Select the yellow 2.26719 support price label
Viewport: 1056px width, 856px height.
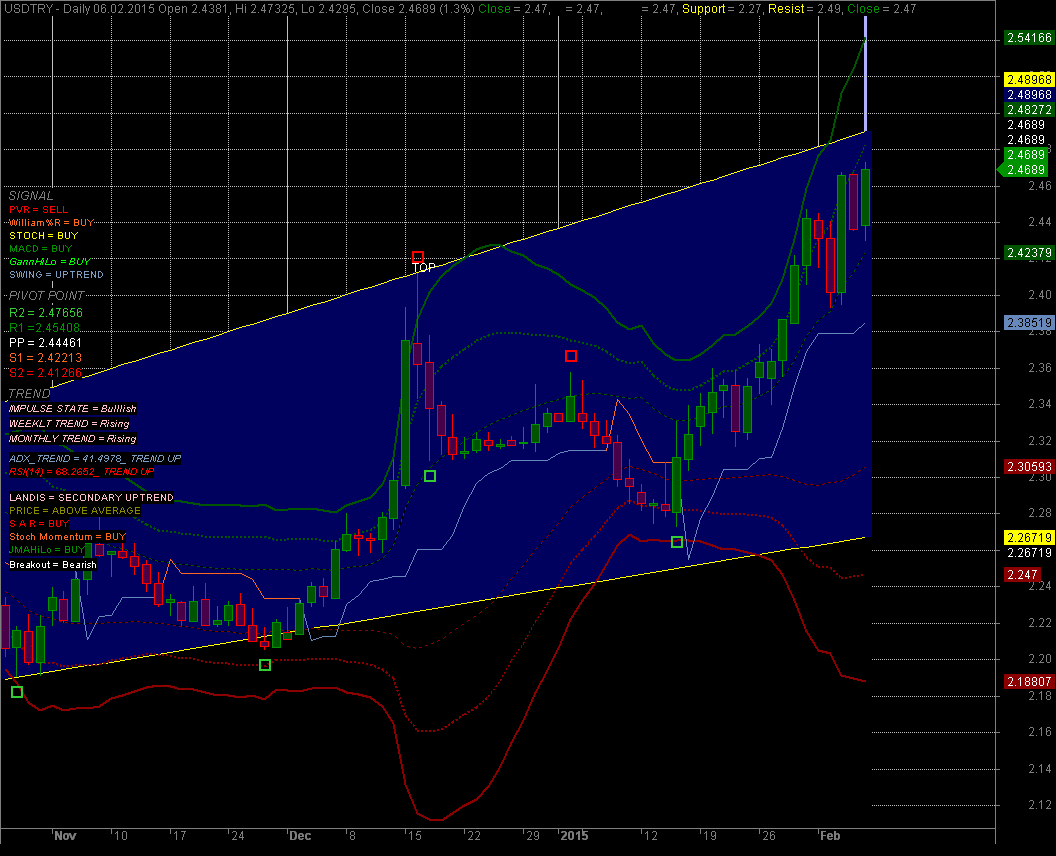(x=1027, y=538)
